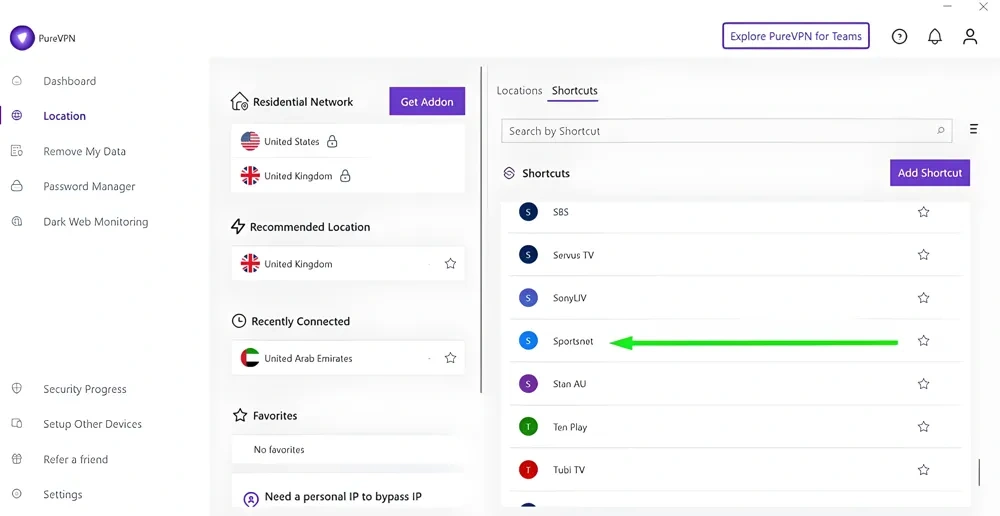Click the Location globe icon in sidebar
This screenshot has height=516, width=1000.
[17, 115]
